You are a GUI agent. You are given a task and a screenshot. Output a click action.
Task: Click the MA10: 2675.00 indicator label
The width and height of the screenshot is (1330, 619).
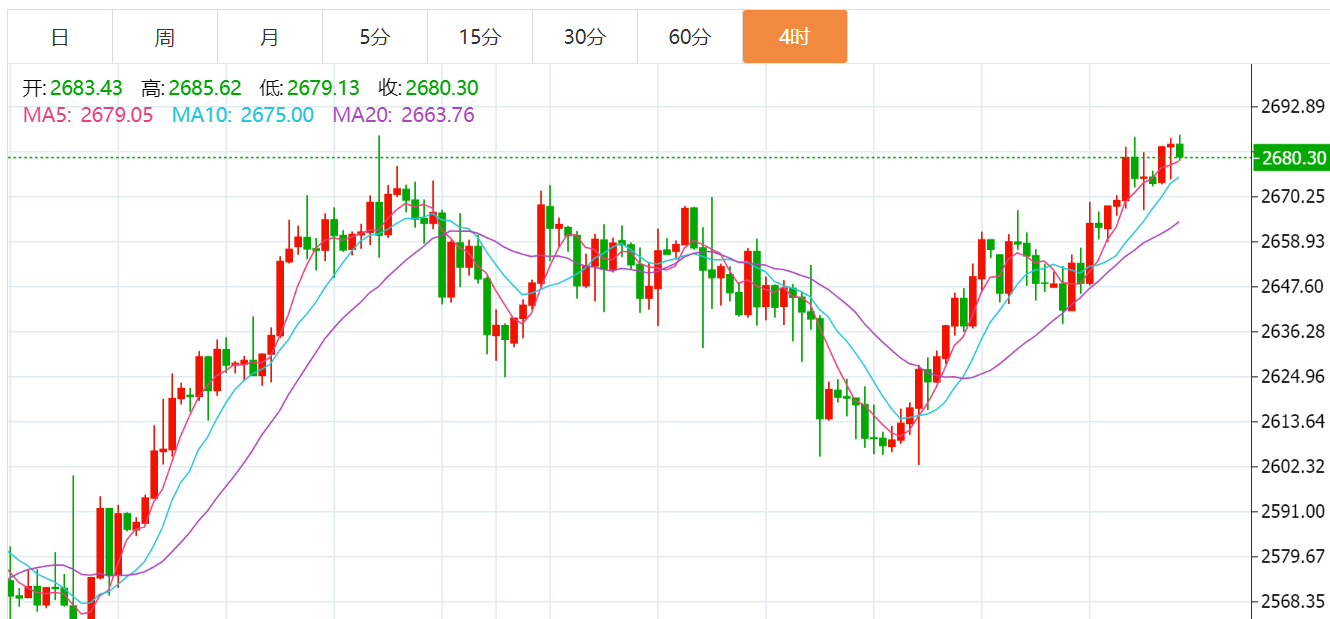pos(243,115)
